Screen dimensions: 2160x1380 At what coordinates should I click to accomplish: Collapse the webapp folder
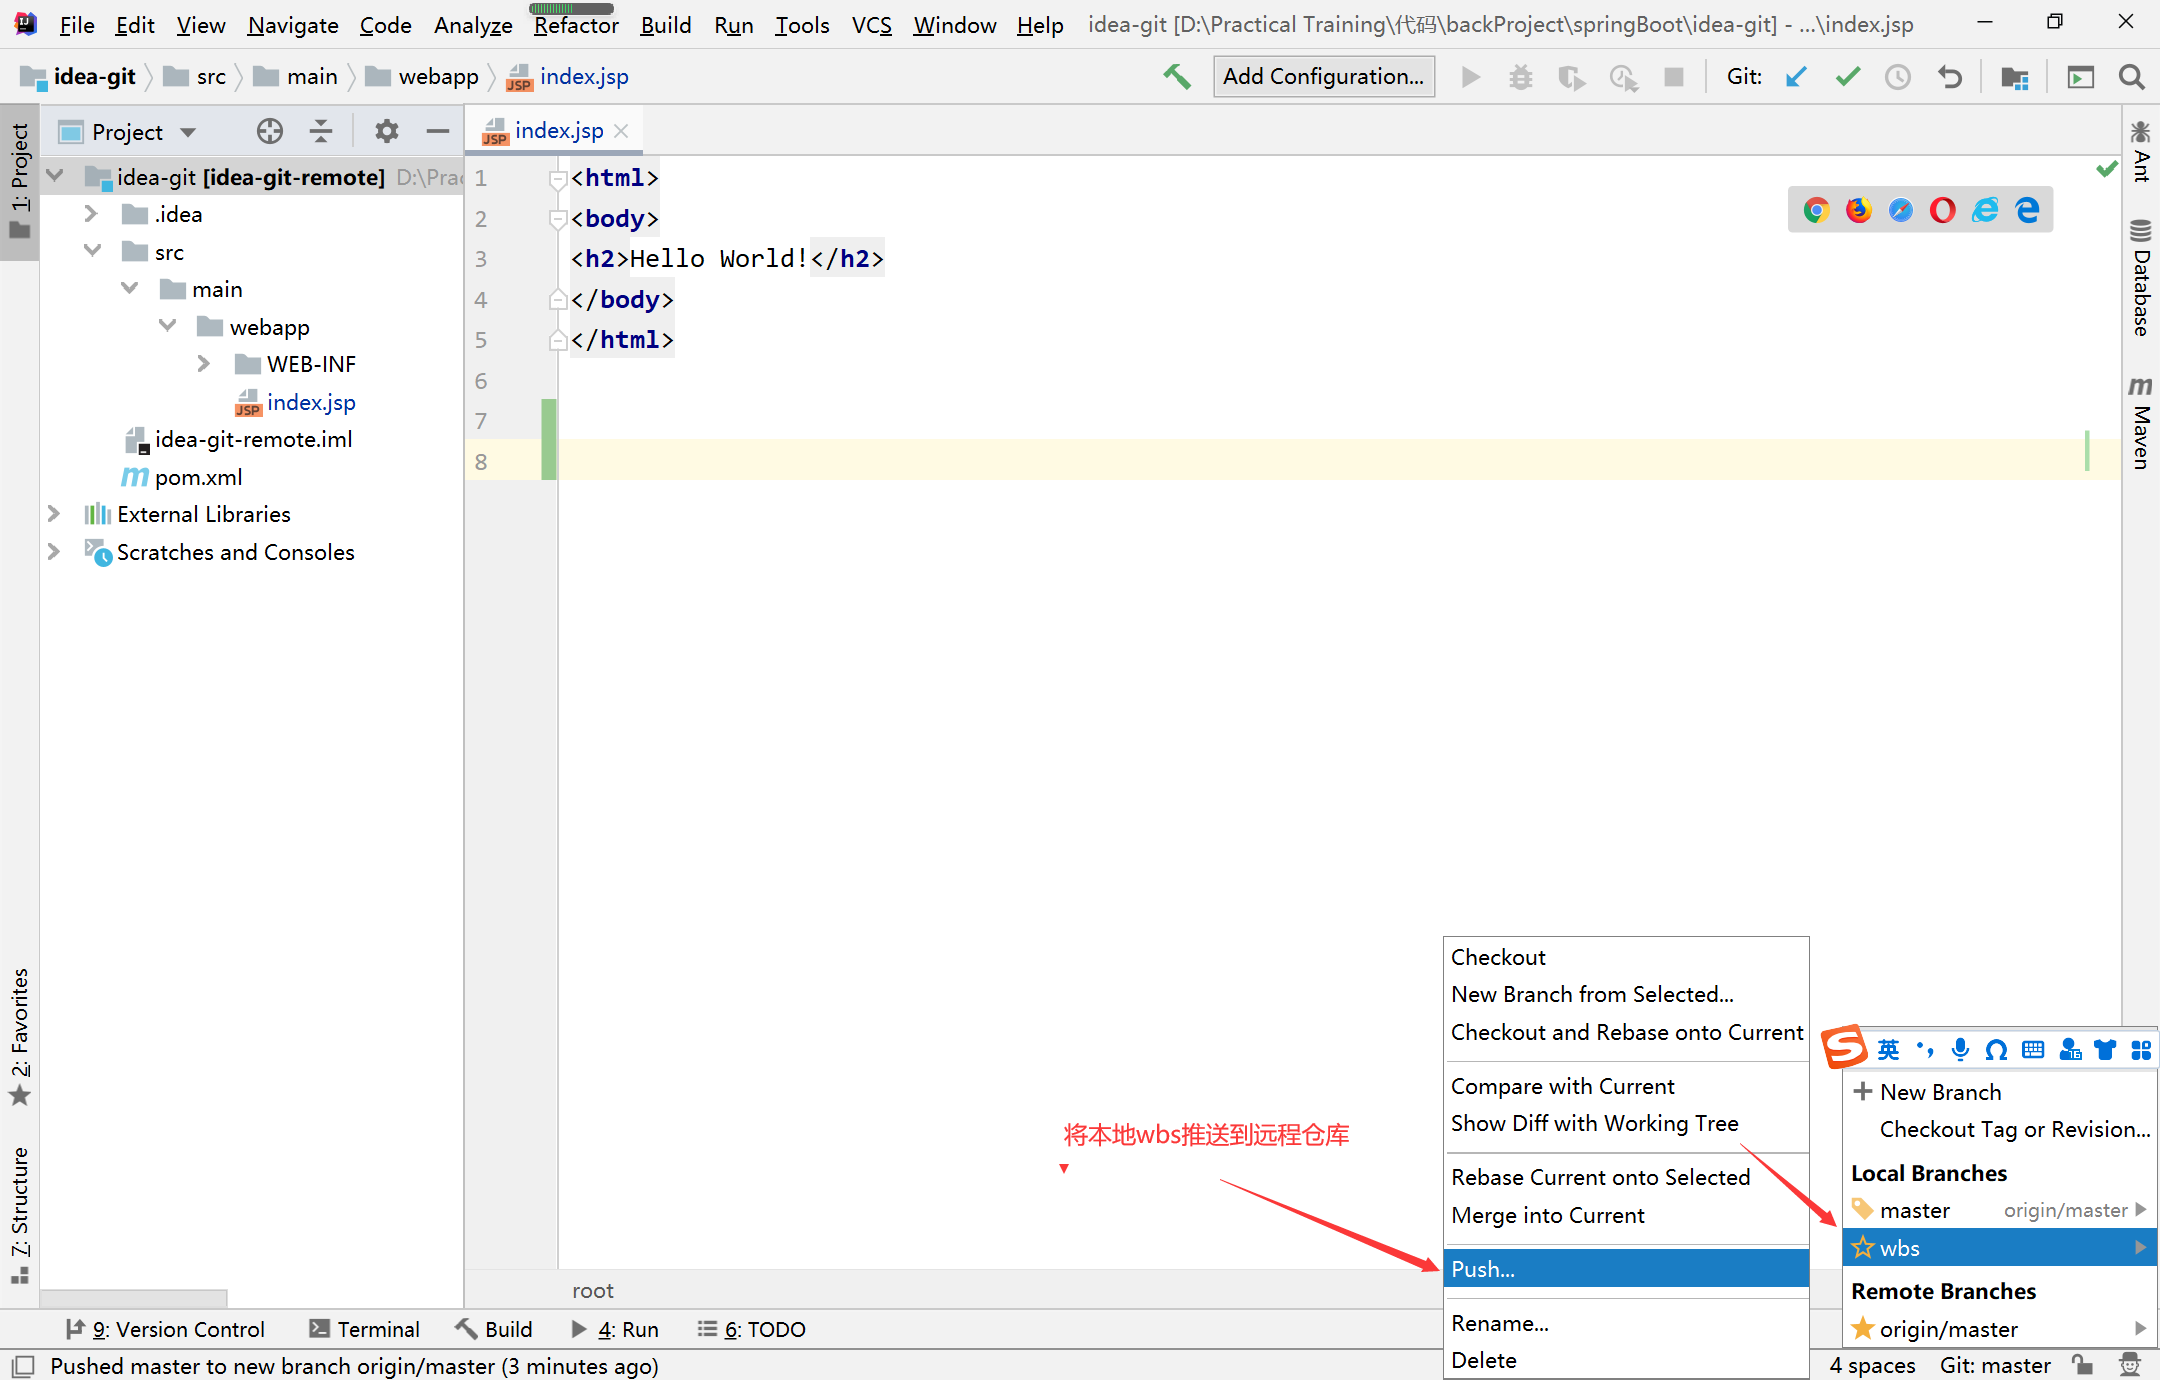167,326
